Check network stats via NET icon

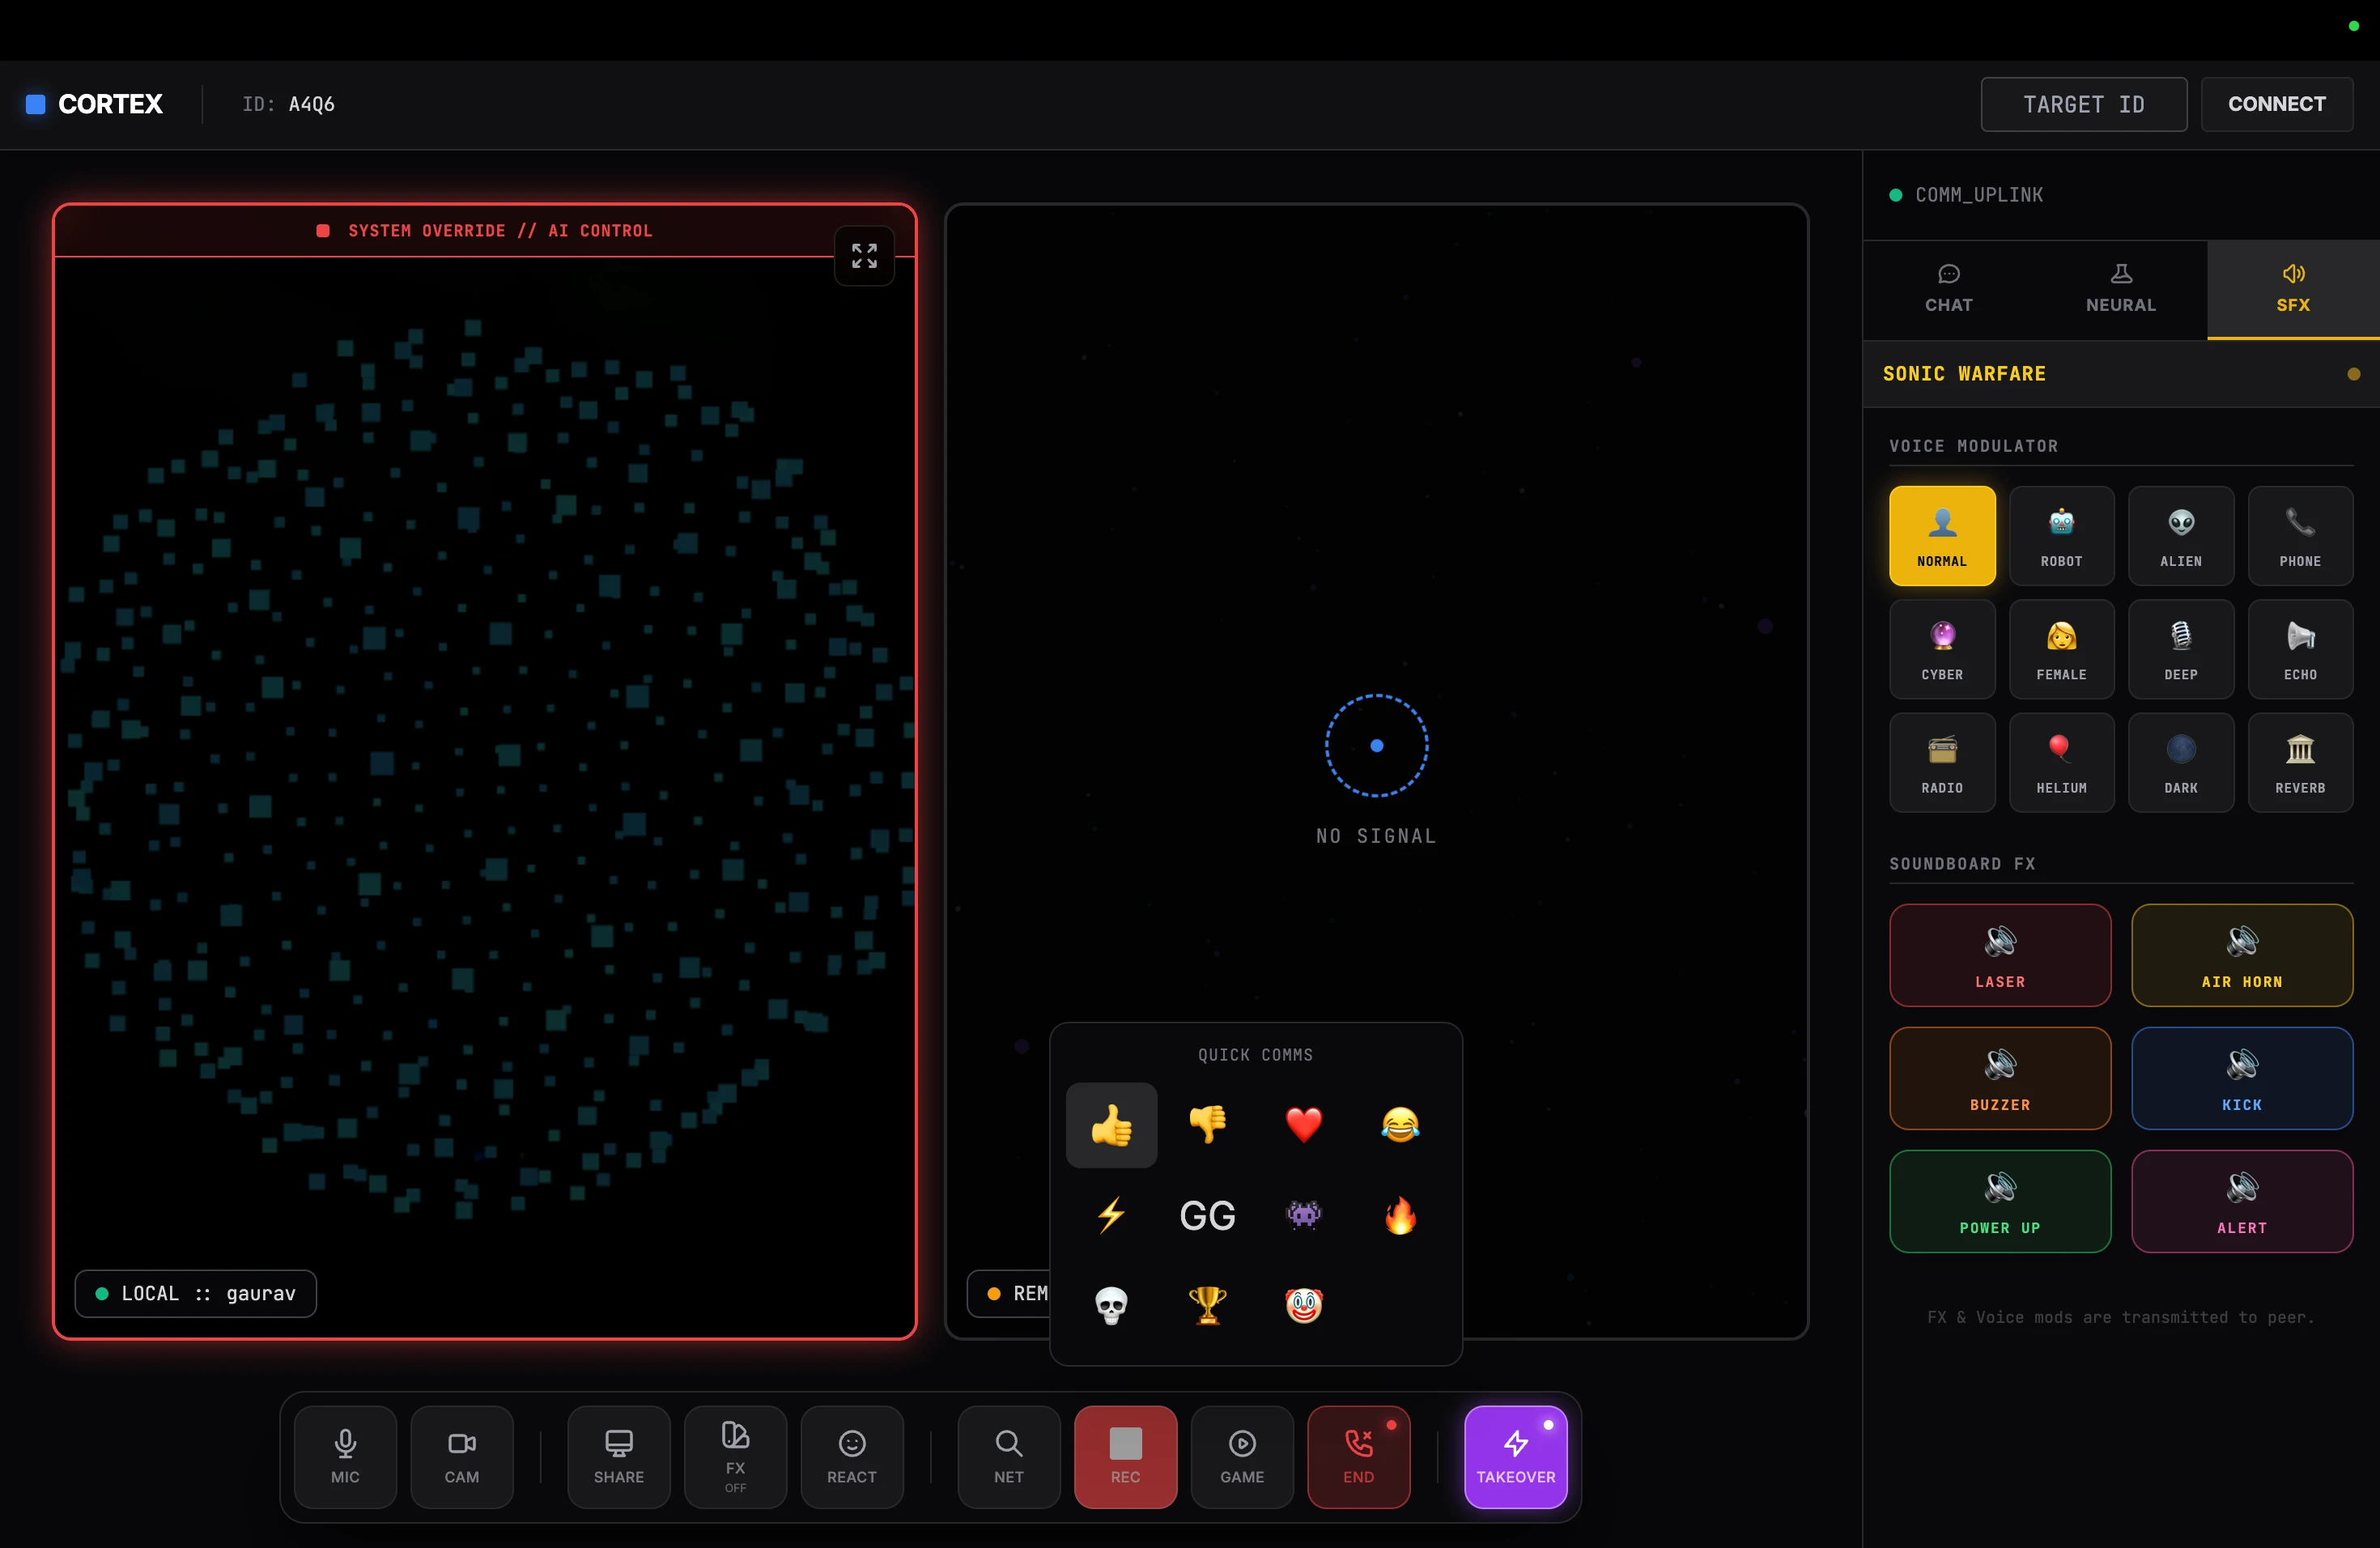(1007, 1457)
